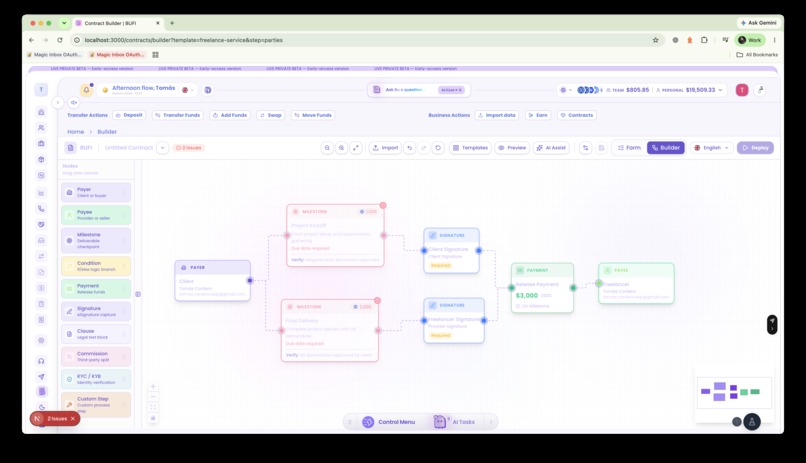The height and width of the screenshot is (463, 806).
Task: Click the zoom in magnifier icon
Action: coord(341,147)
